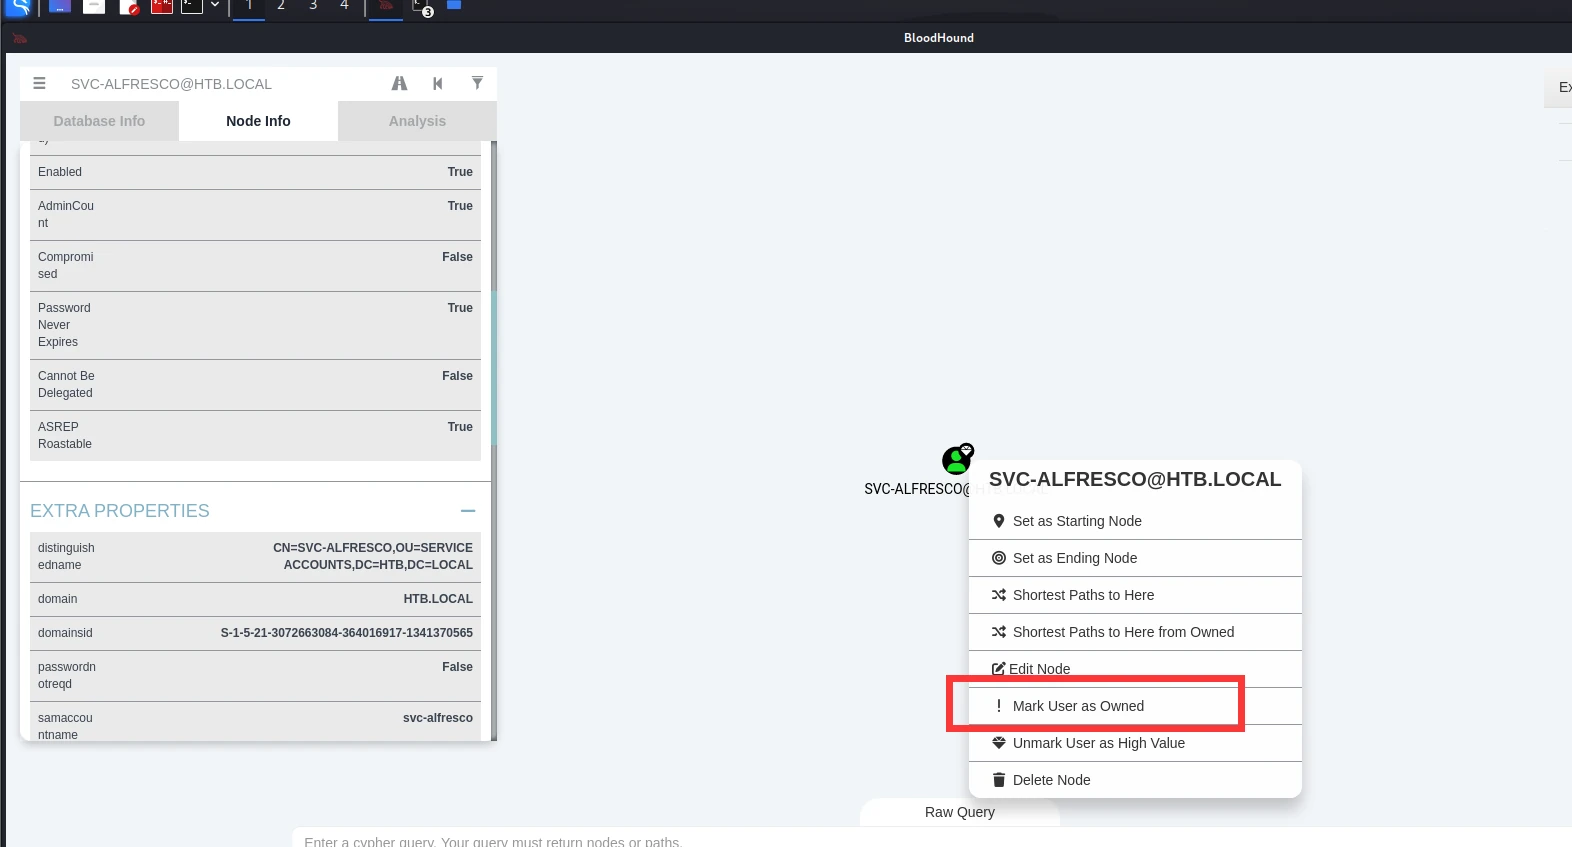1572x847 pixels.
Task: Click the back (previous graph) icon
Action: pos(437,83)
